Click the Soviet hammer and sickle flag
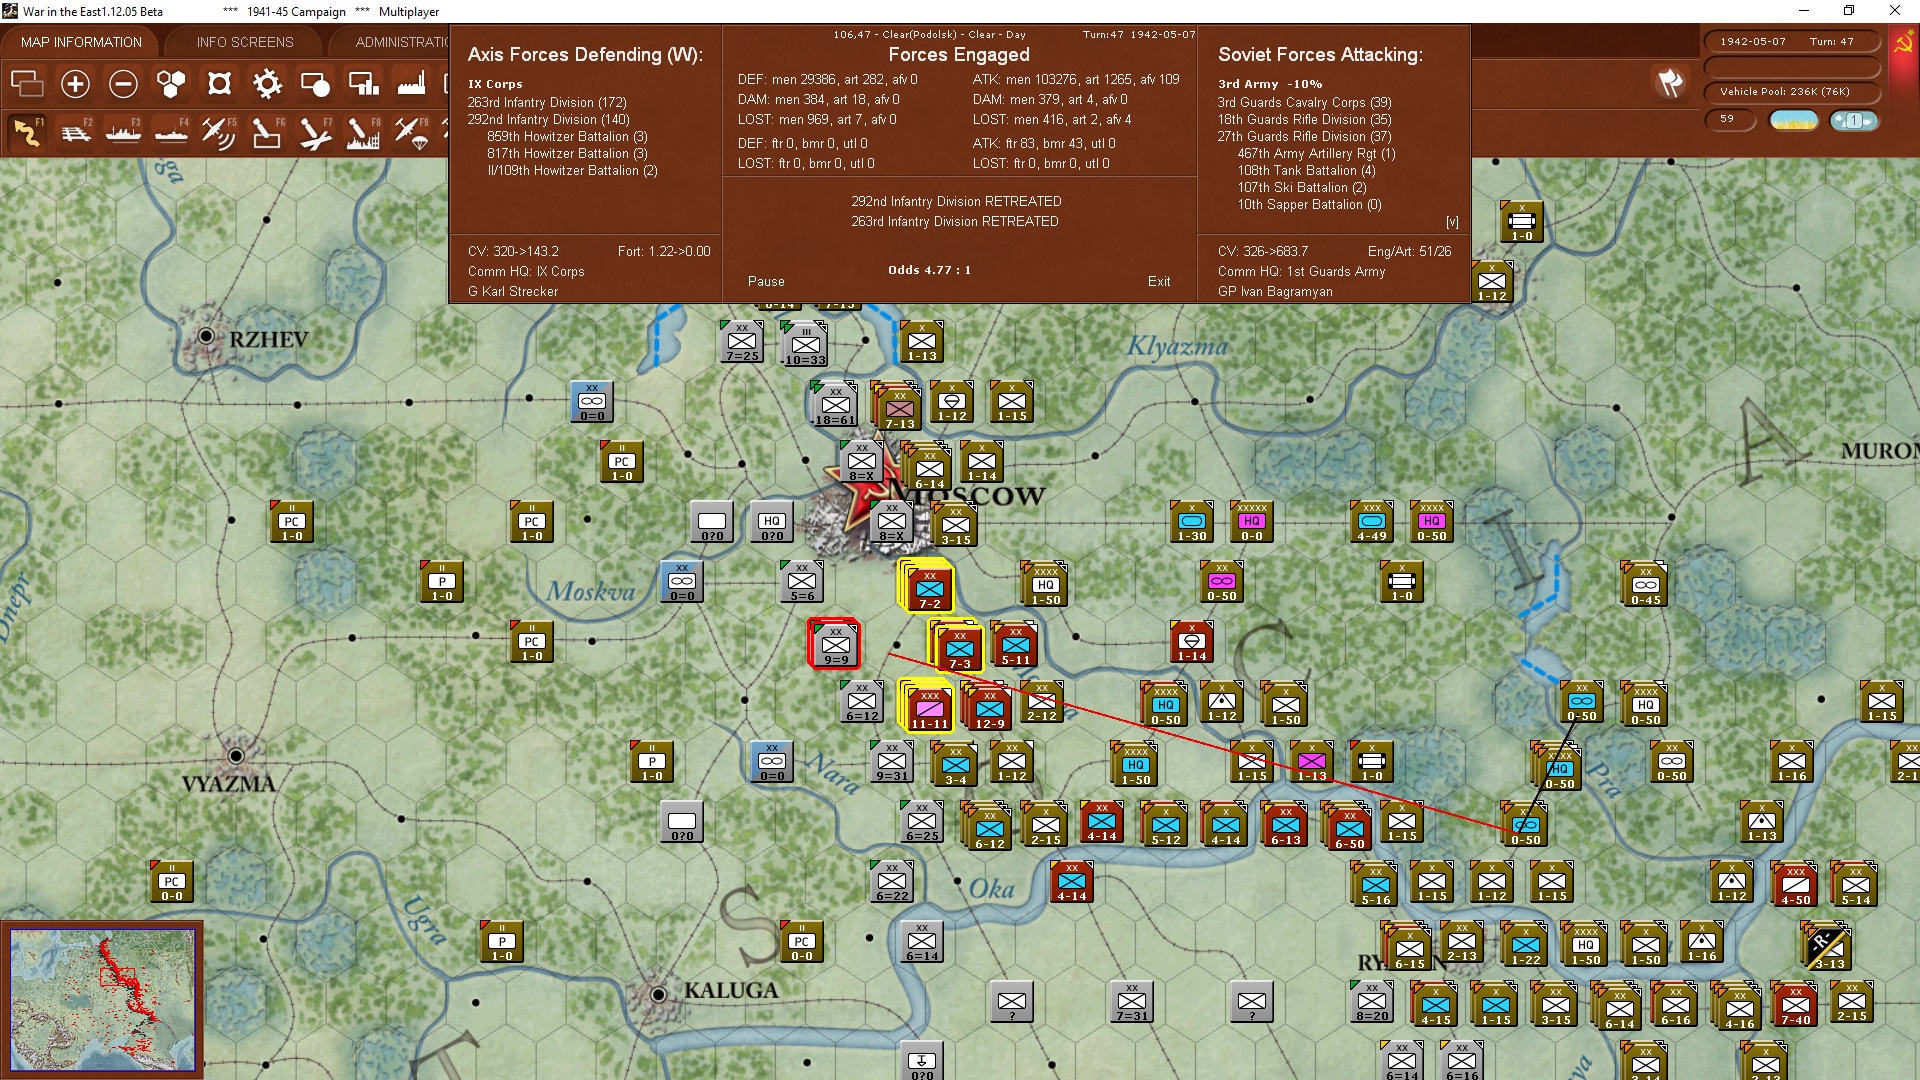Screen dimensions: 1920x1080 point(1903,43)
